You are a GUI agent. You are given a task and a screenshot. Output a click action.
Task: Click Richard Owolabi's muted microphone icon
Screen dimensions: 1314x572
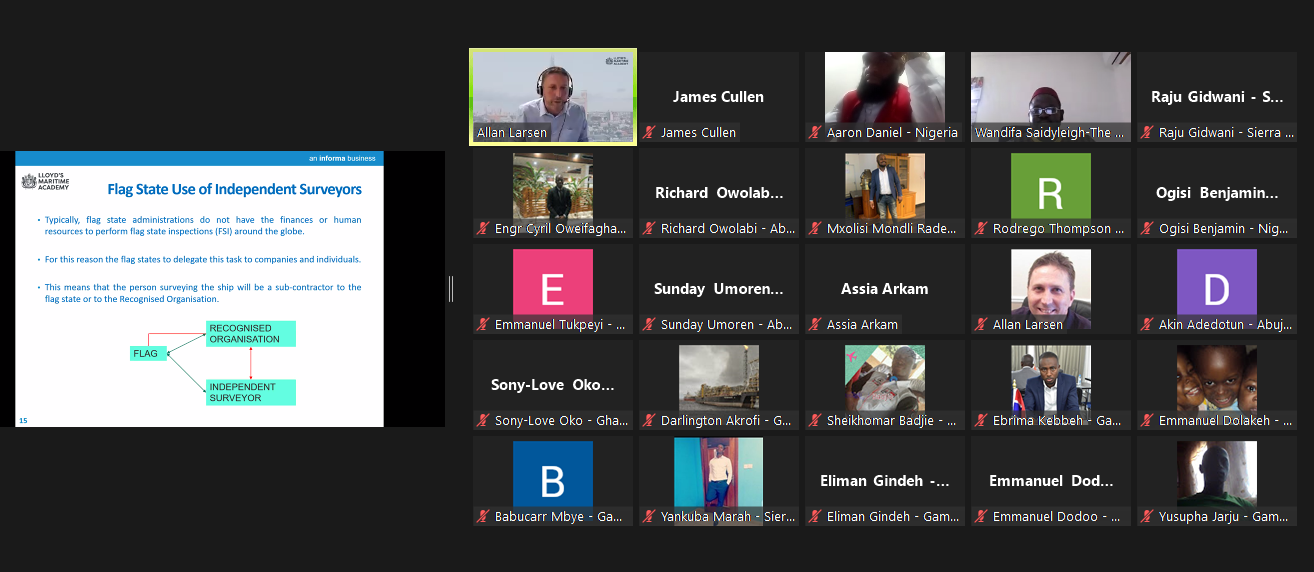tap(650, 229)
